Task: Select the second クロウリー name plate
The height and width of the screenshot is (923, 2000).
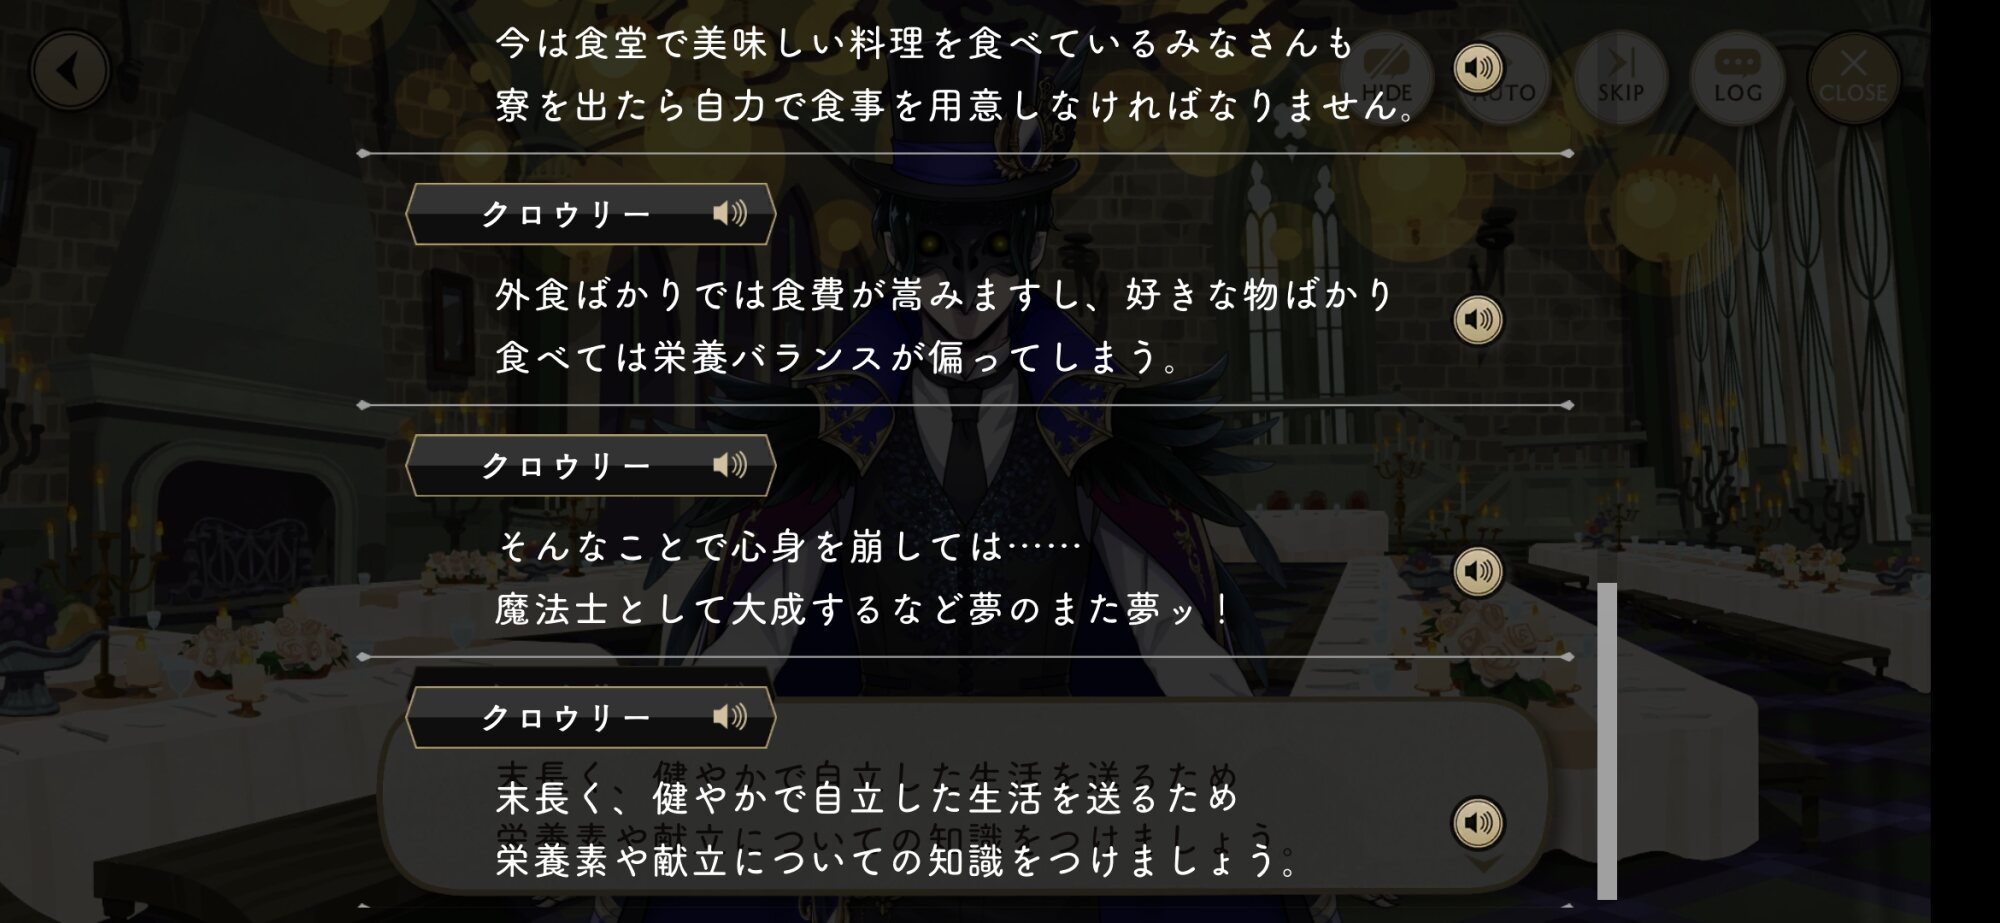Action: [x=590, y=466]
